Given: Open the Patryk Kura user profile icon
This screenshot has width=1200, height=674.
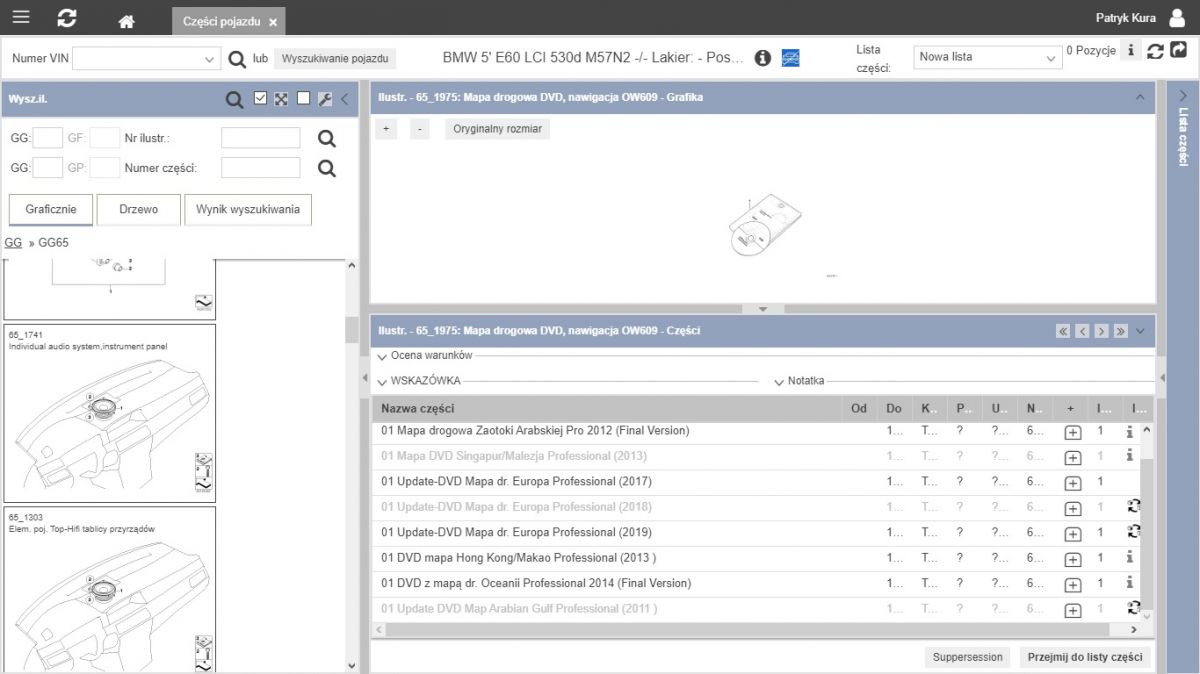Looking at the screenshot, I should pyautogui.click(x=1177, y=18).
